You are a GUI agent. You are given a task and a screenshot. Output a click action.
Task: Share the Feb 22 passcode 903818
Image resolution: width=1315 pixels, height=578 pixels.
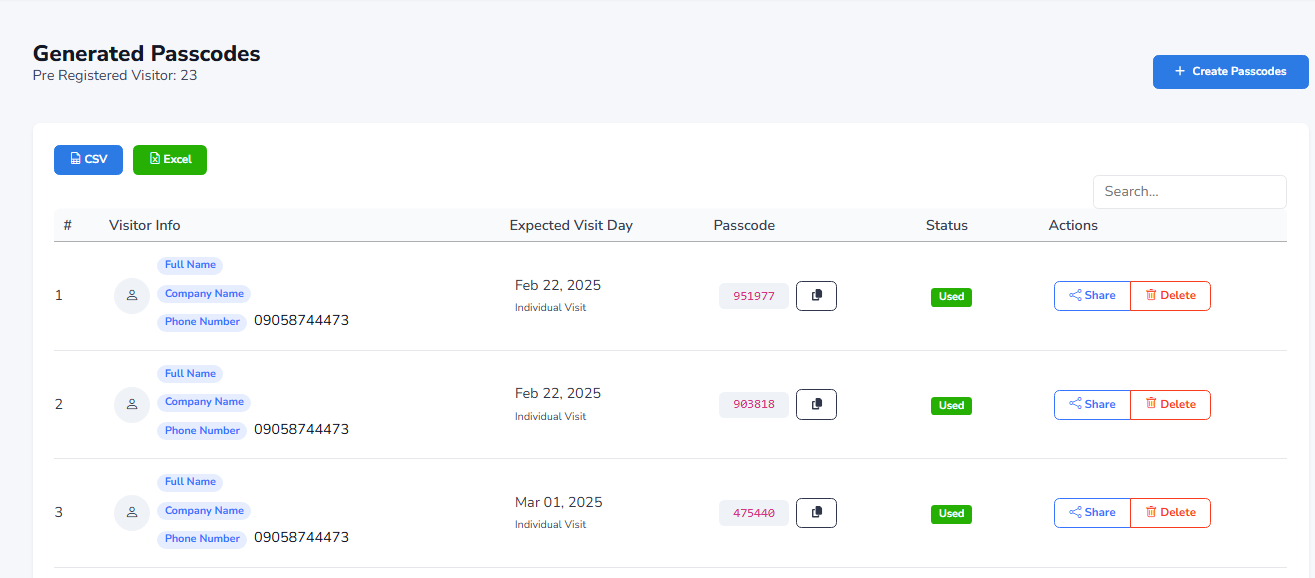pyautogui.click(x=1092, y=404)
